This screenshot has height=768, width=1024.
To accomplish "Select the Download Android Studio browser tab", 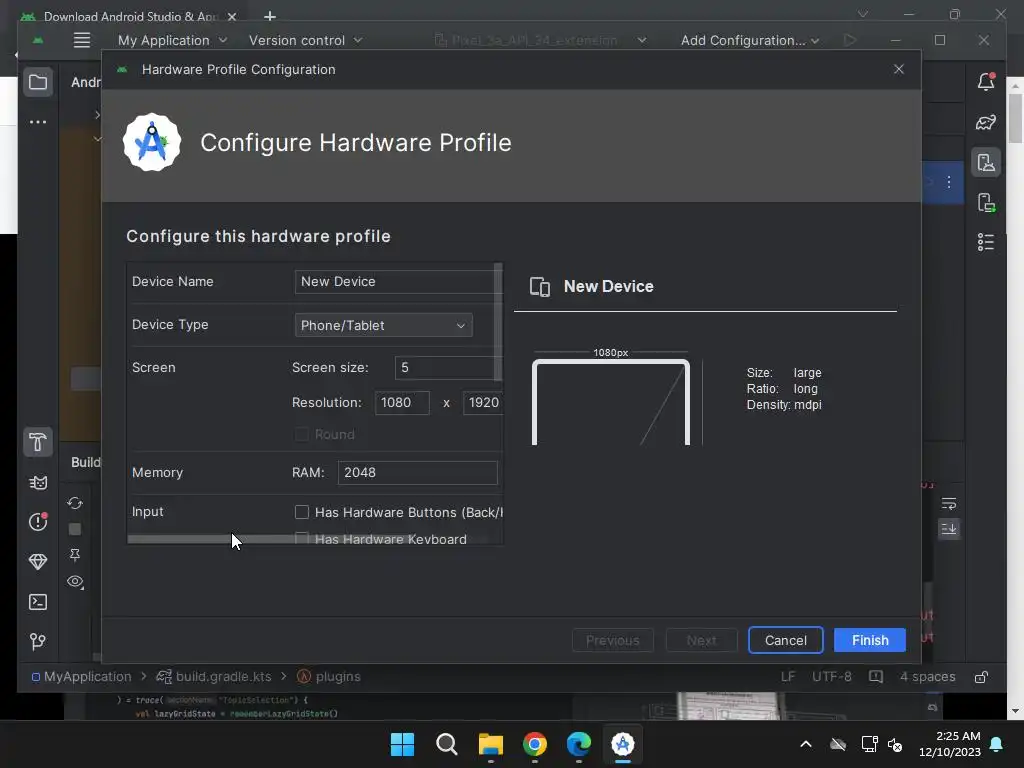I will point(129,16).
